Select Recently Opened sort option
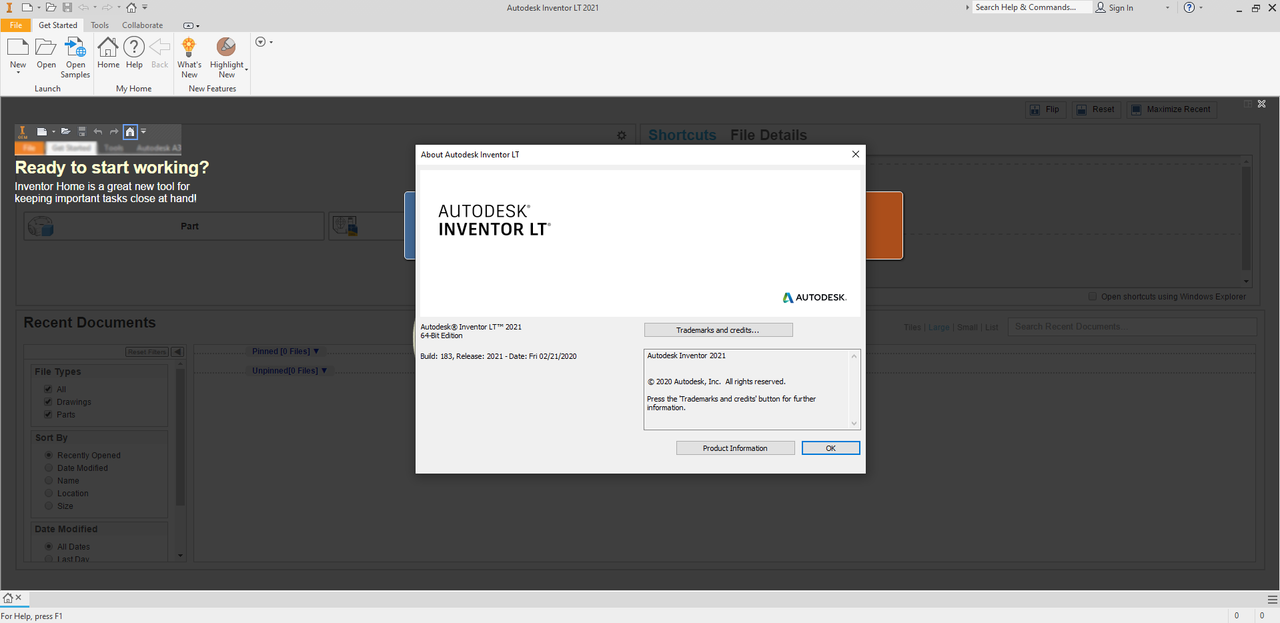The image size is (1280, 623). [48, 455]
